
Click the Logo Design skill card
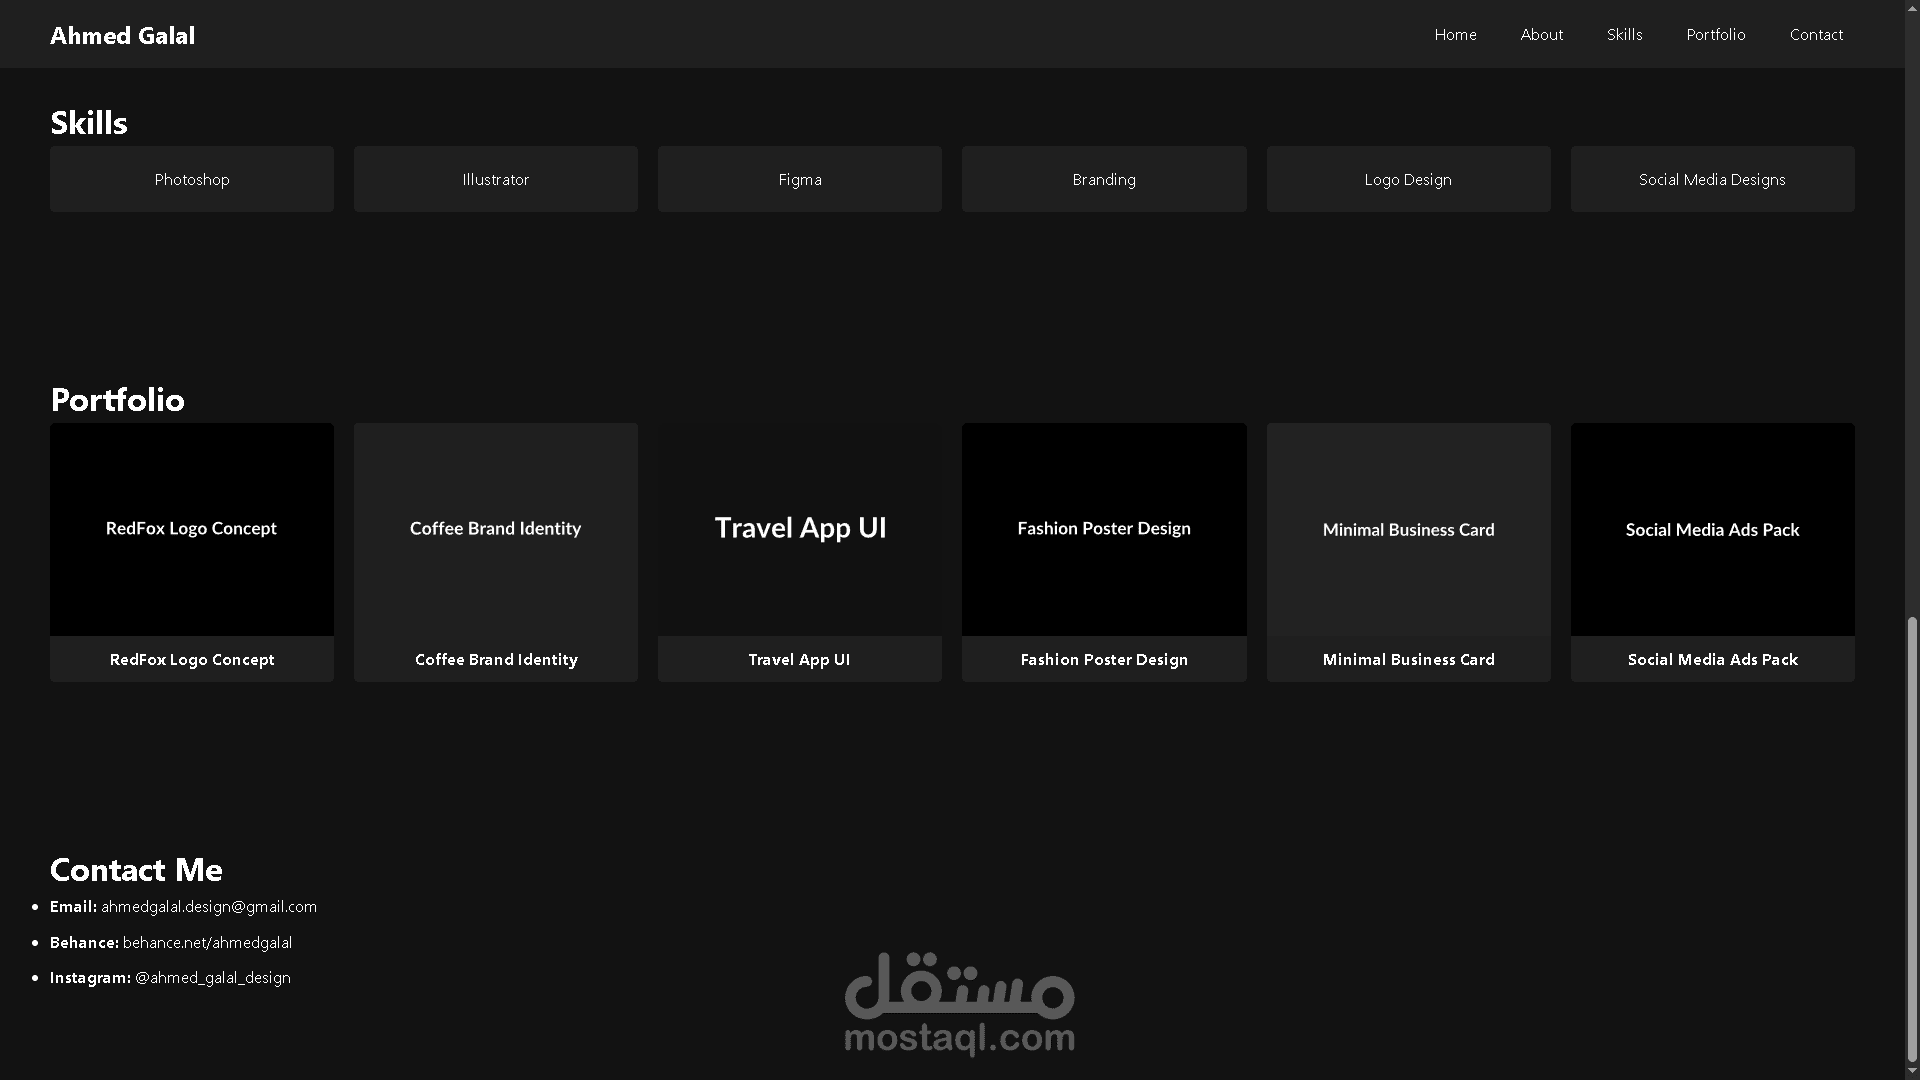(1408, 179)
